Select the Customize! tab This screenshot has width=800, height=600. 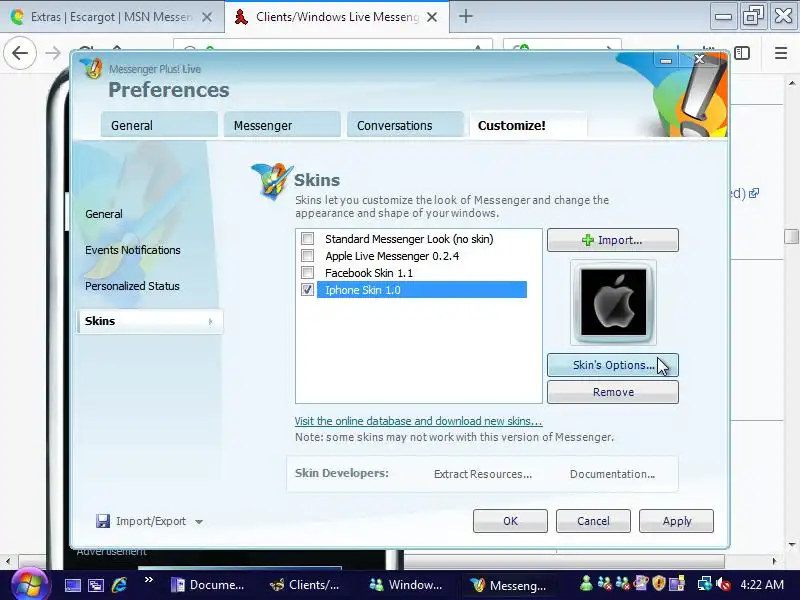pyautogui.click(x=528, y=125)
